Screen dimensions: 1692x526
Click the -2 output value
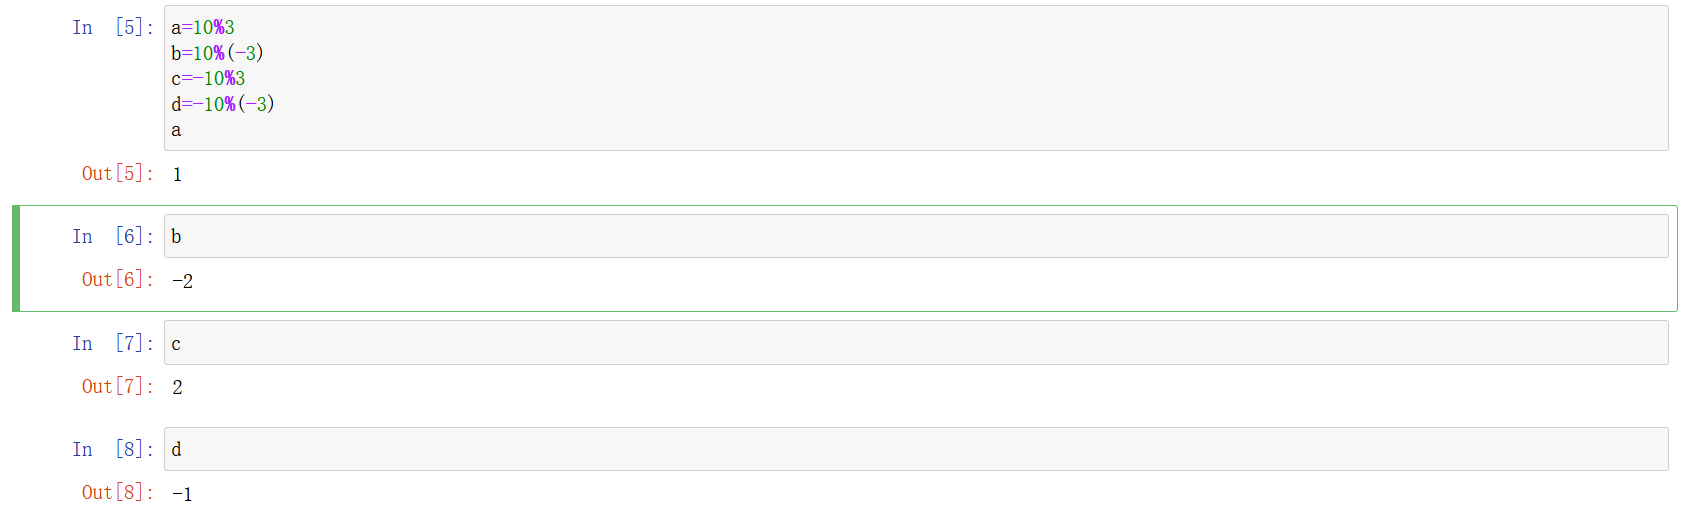(182, 281)
